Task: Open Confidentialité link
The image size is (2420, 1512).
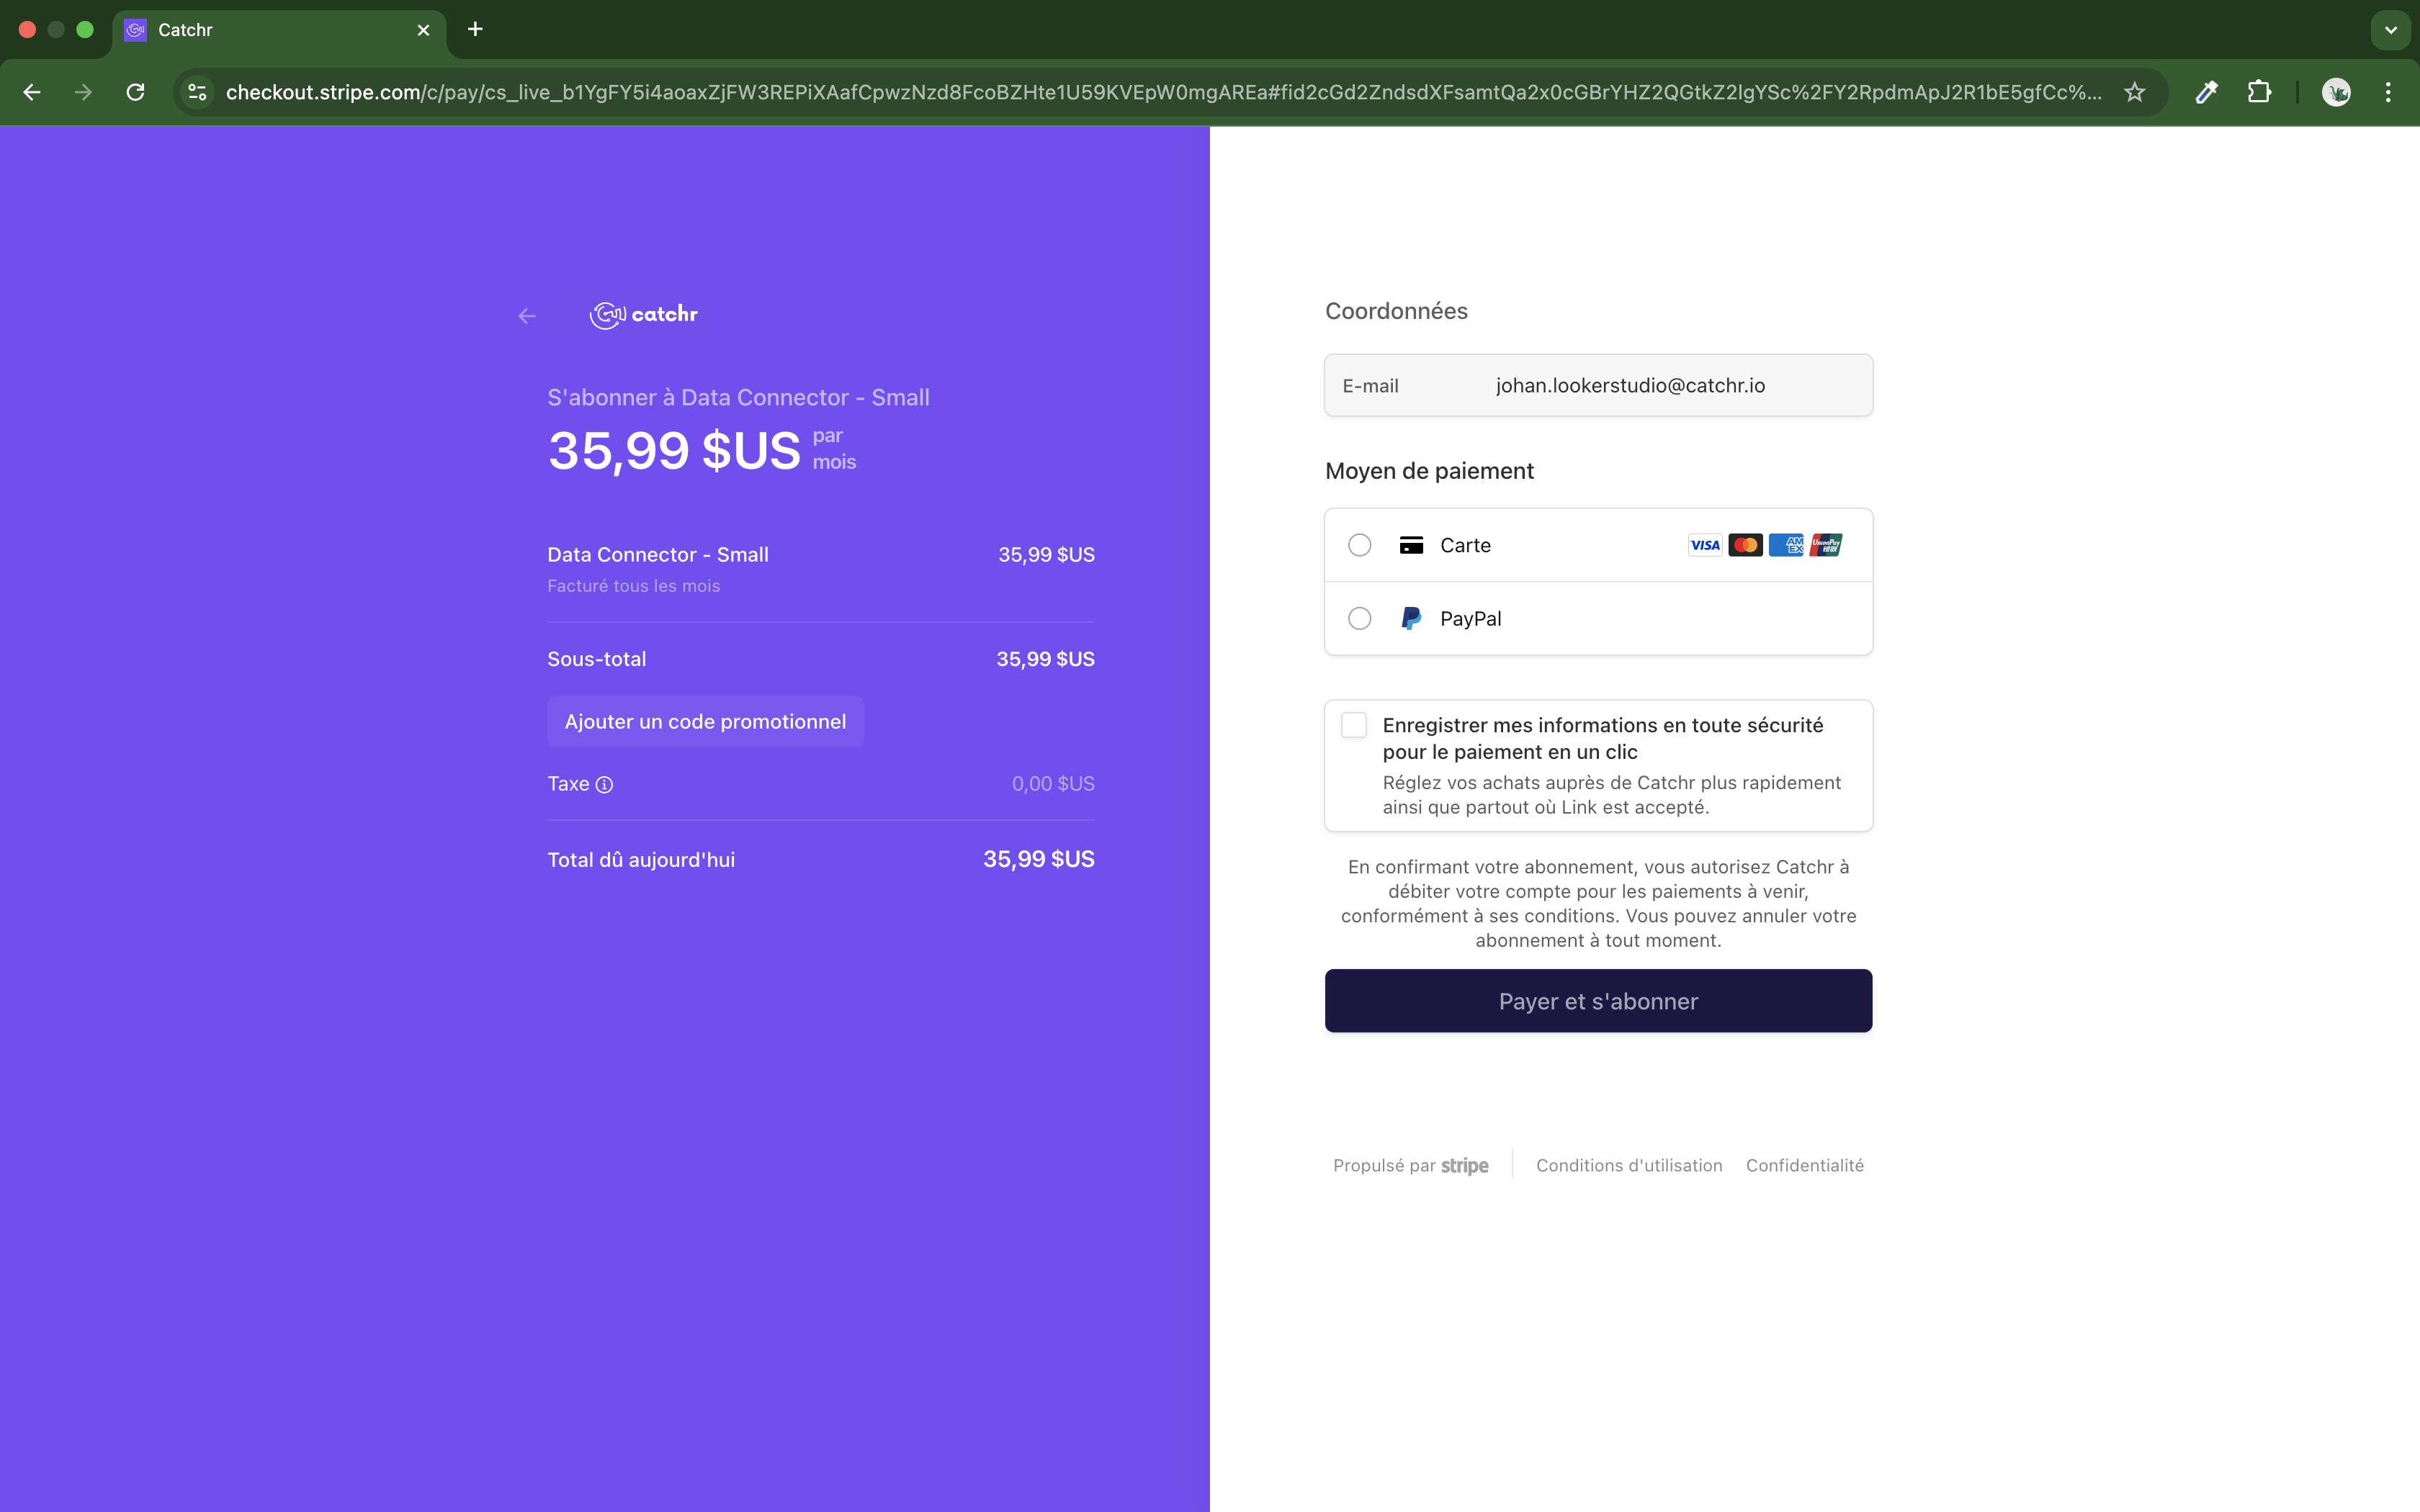Action: (1804, 1165)
